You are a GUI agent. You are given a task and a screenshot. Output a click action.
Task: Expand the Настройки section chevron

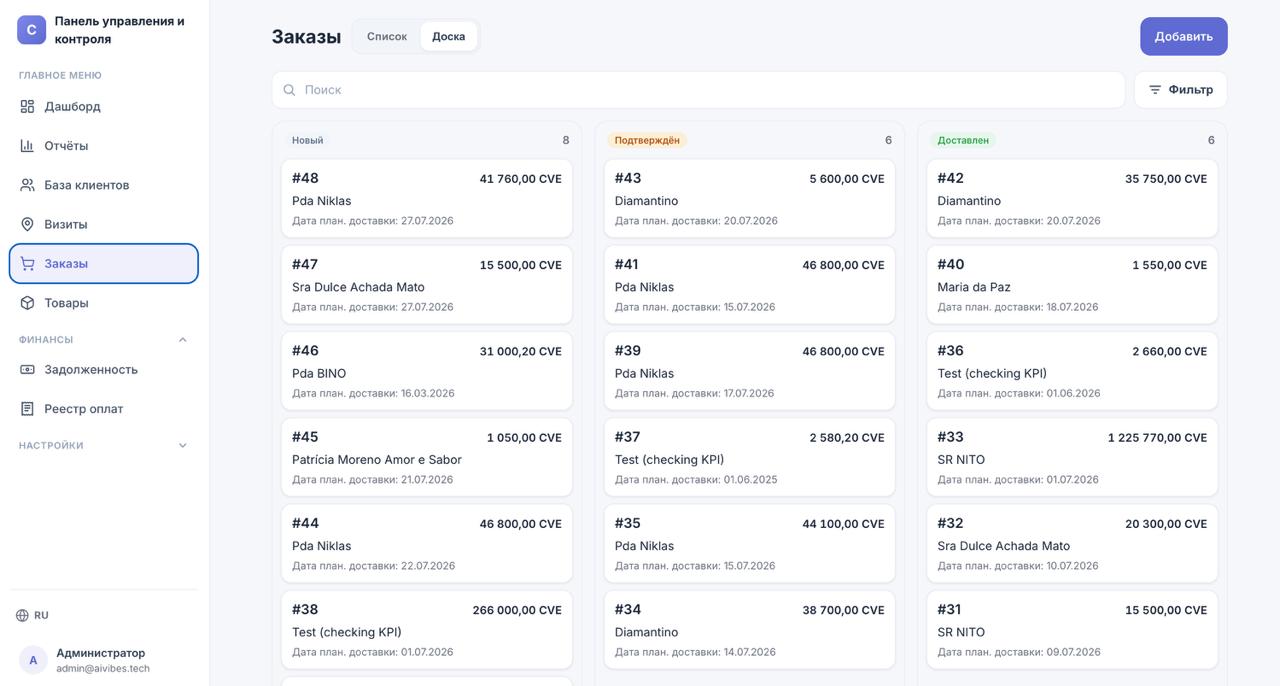click(x=182, y=446)
